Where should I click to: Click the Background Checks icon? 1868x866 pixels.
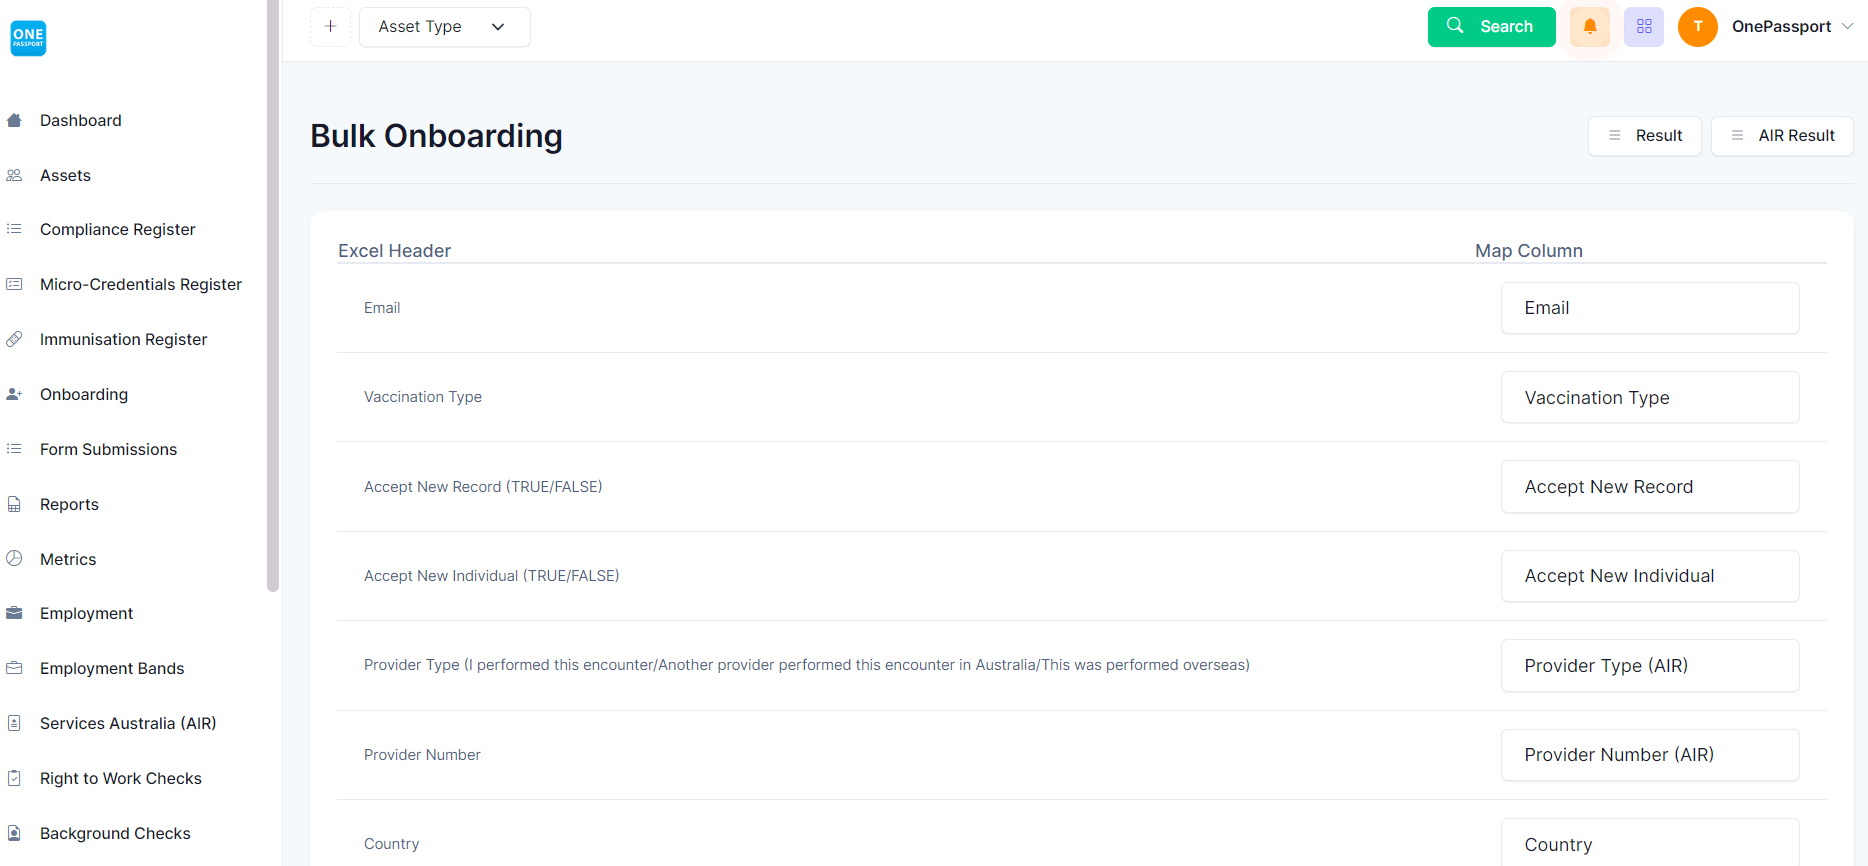pos(14,833)
